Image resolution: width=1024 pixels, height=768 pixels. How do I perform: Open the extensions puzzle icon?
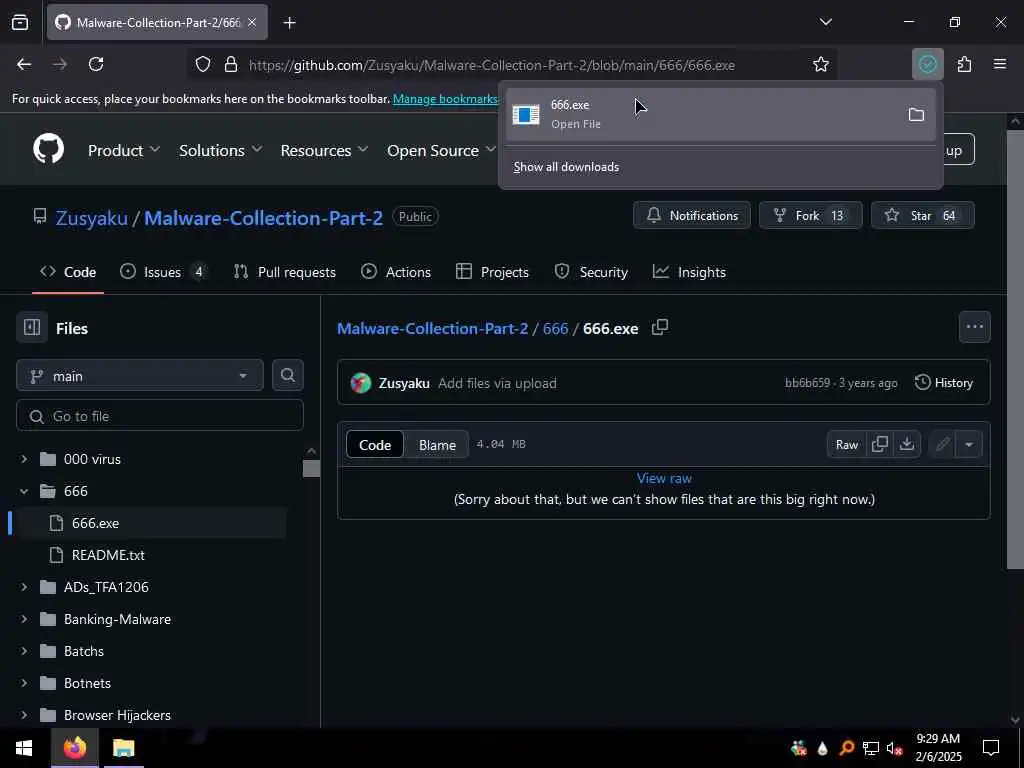tap(965, 64)
